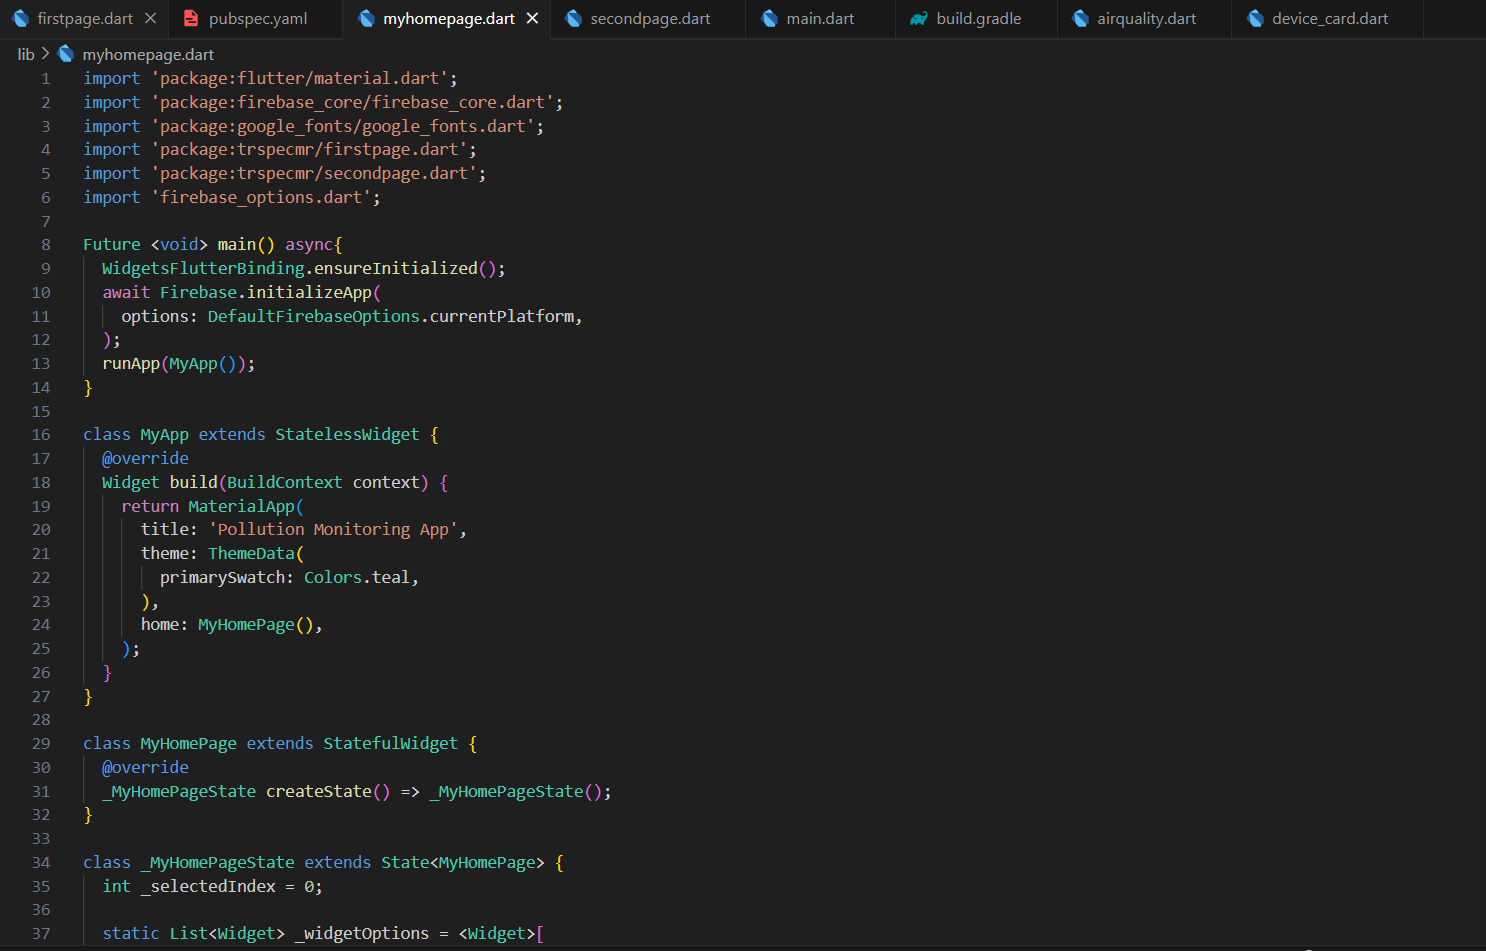The width and height of the screenshot is (1486, 951).
Task: Click the Dart icon on main.dart tab
Action: click(x=769, y=19)
